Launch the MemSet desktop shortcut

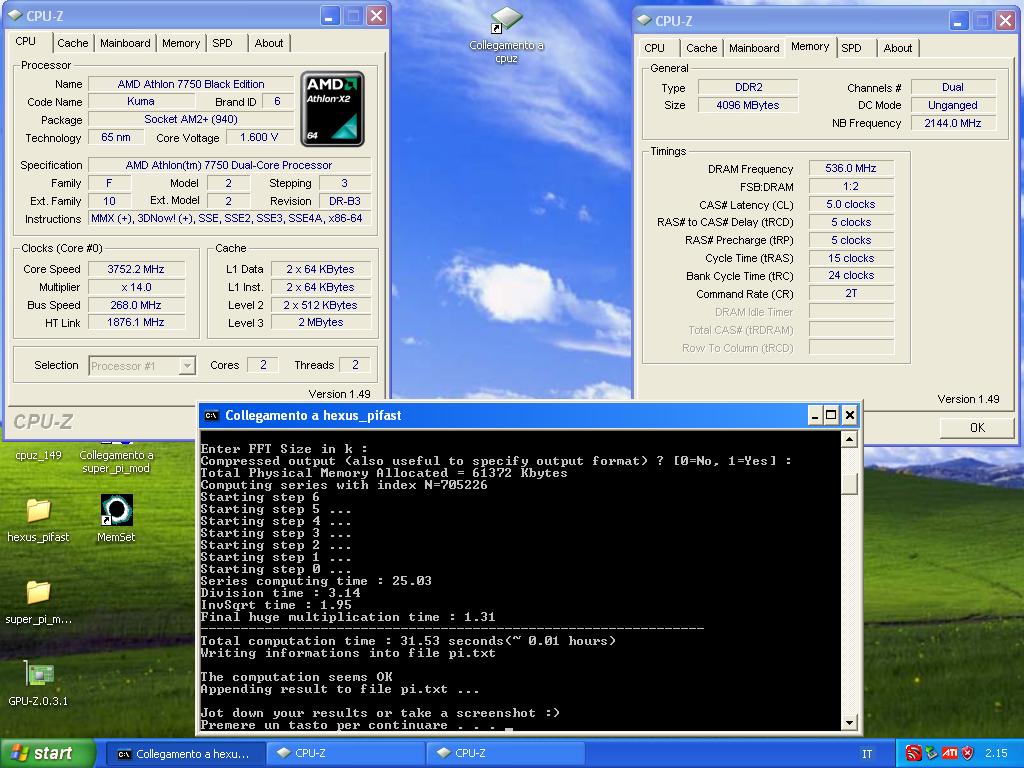click(116, 519)
